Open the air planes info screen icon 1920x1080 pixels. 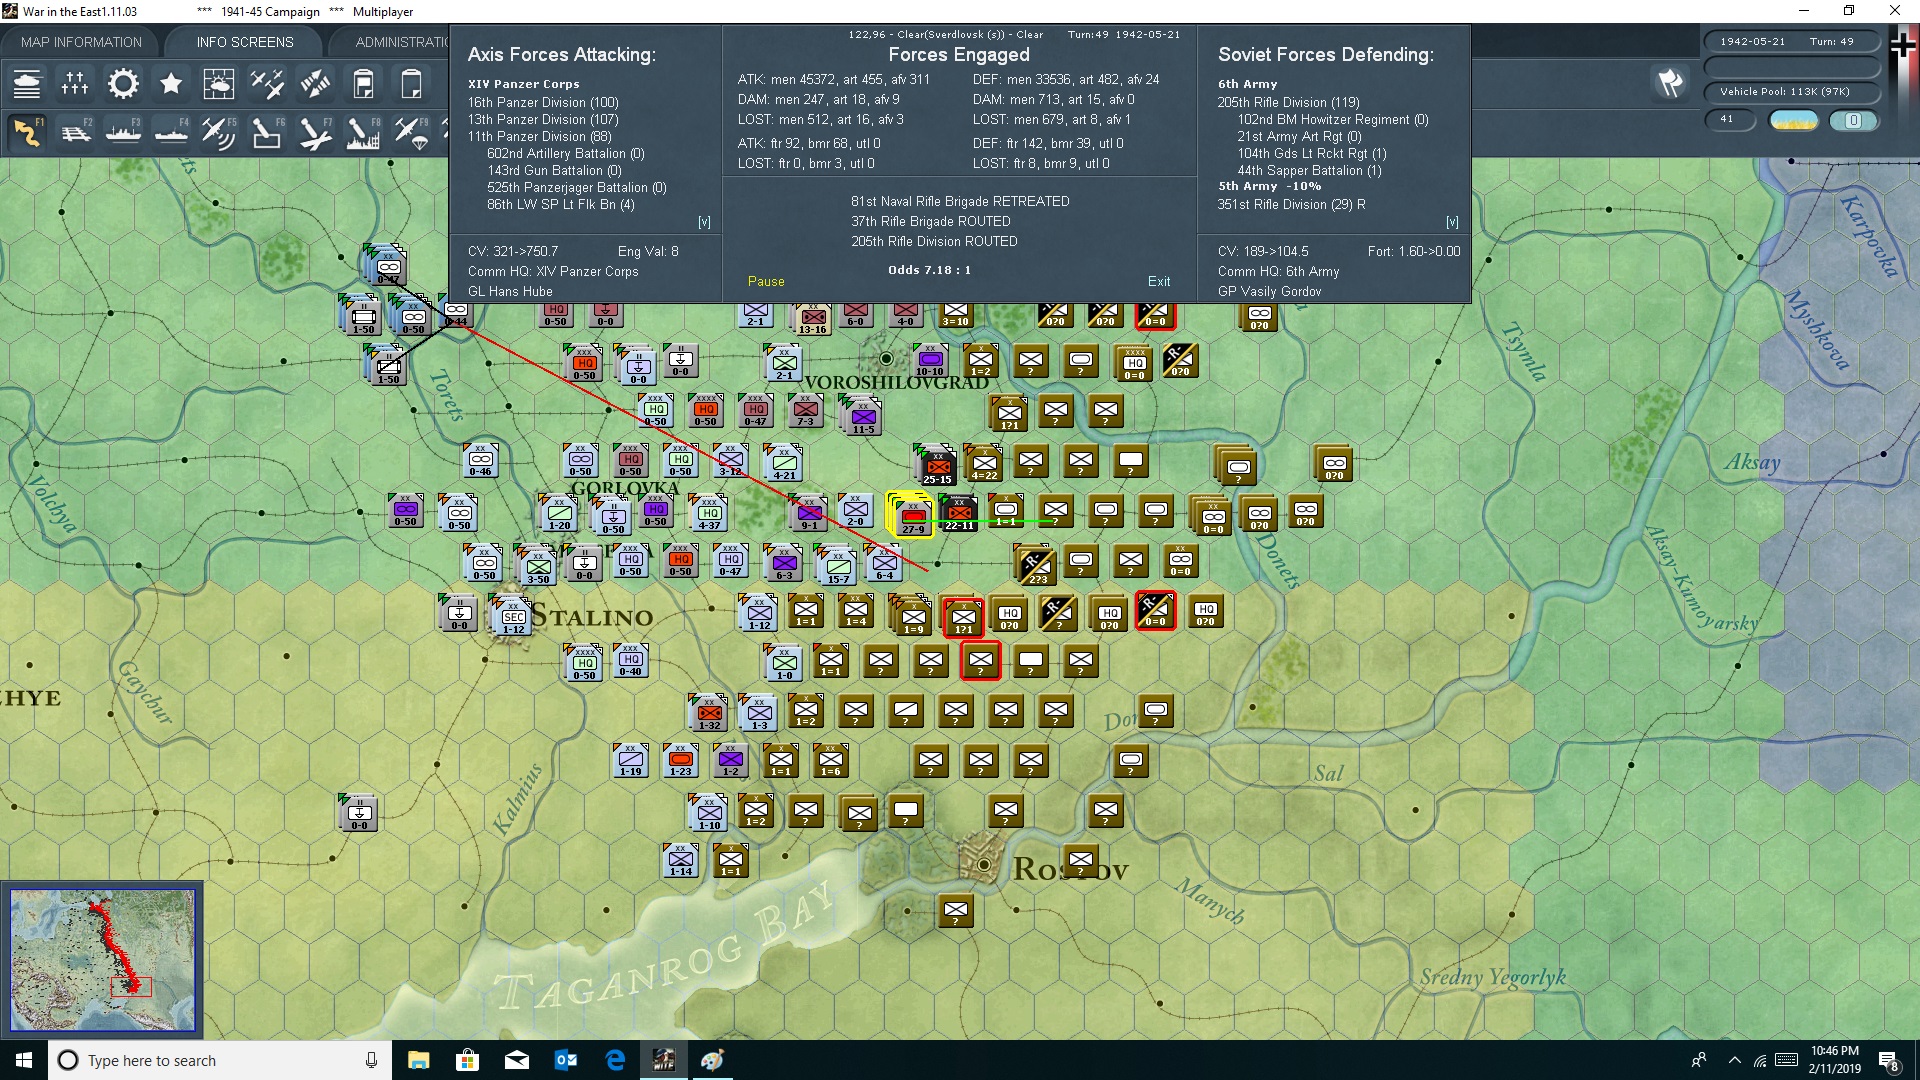pyautogui.click(x=267, y=84)
